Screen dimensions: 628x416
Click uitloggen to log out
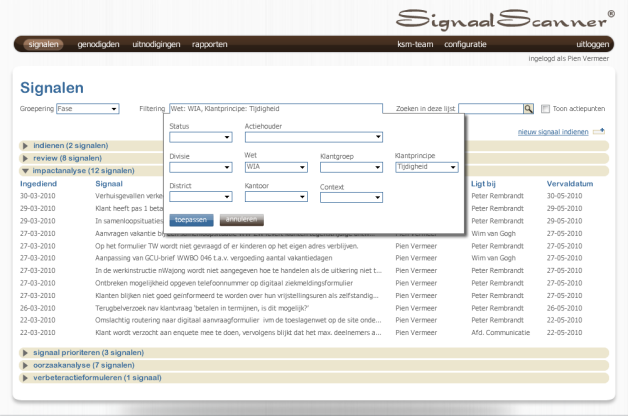592,44
